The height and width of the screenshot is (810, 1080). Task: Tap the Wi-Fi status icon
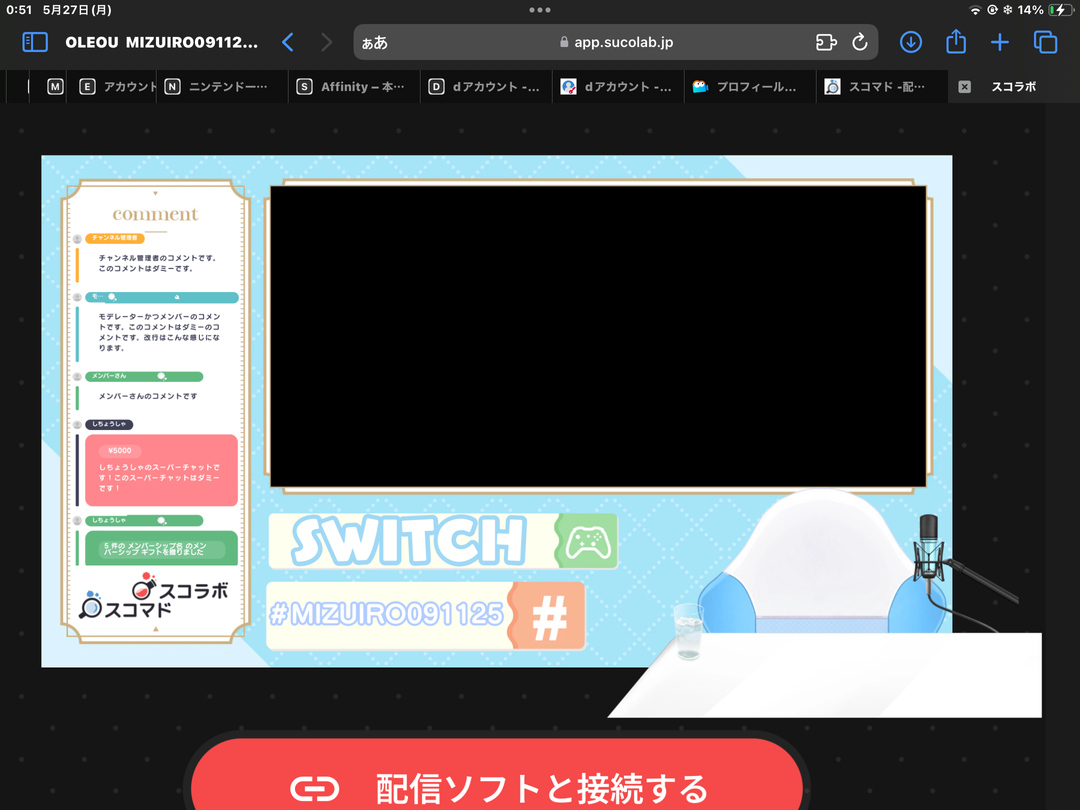point(975,10)
